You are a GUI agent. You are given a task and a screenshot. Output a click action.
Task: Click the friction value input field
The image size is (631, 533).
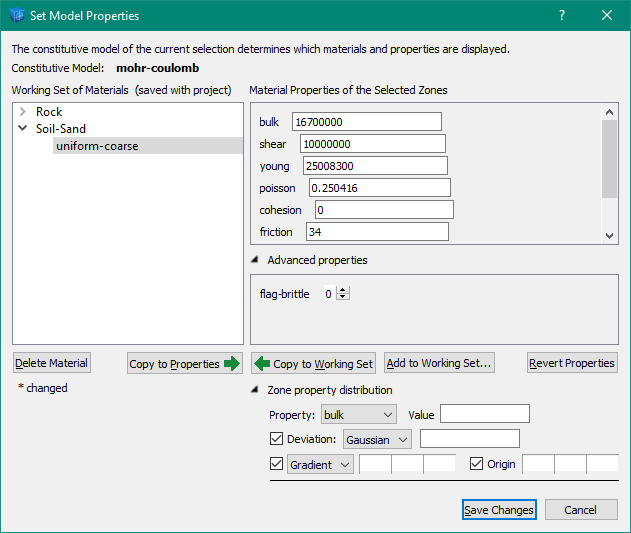(x=376, y=232)
